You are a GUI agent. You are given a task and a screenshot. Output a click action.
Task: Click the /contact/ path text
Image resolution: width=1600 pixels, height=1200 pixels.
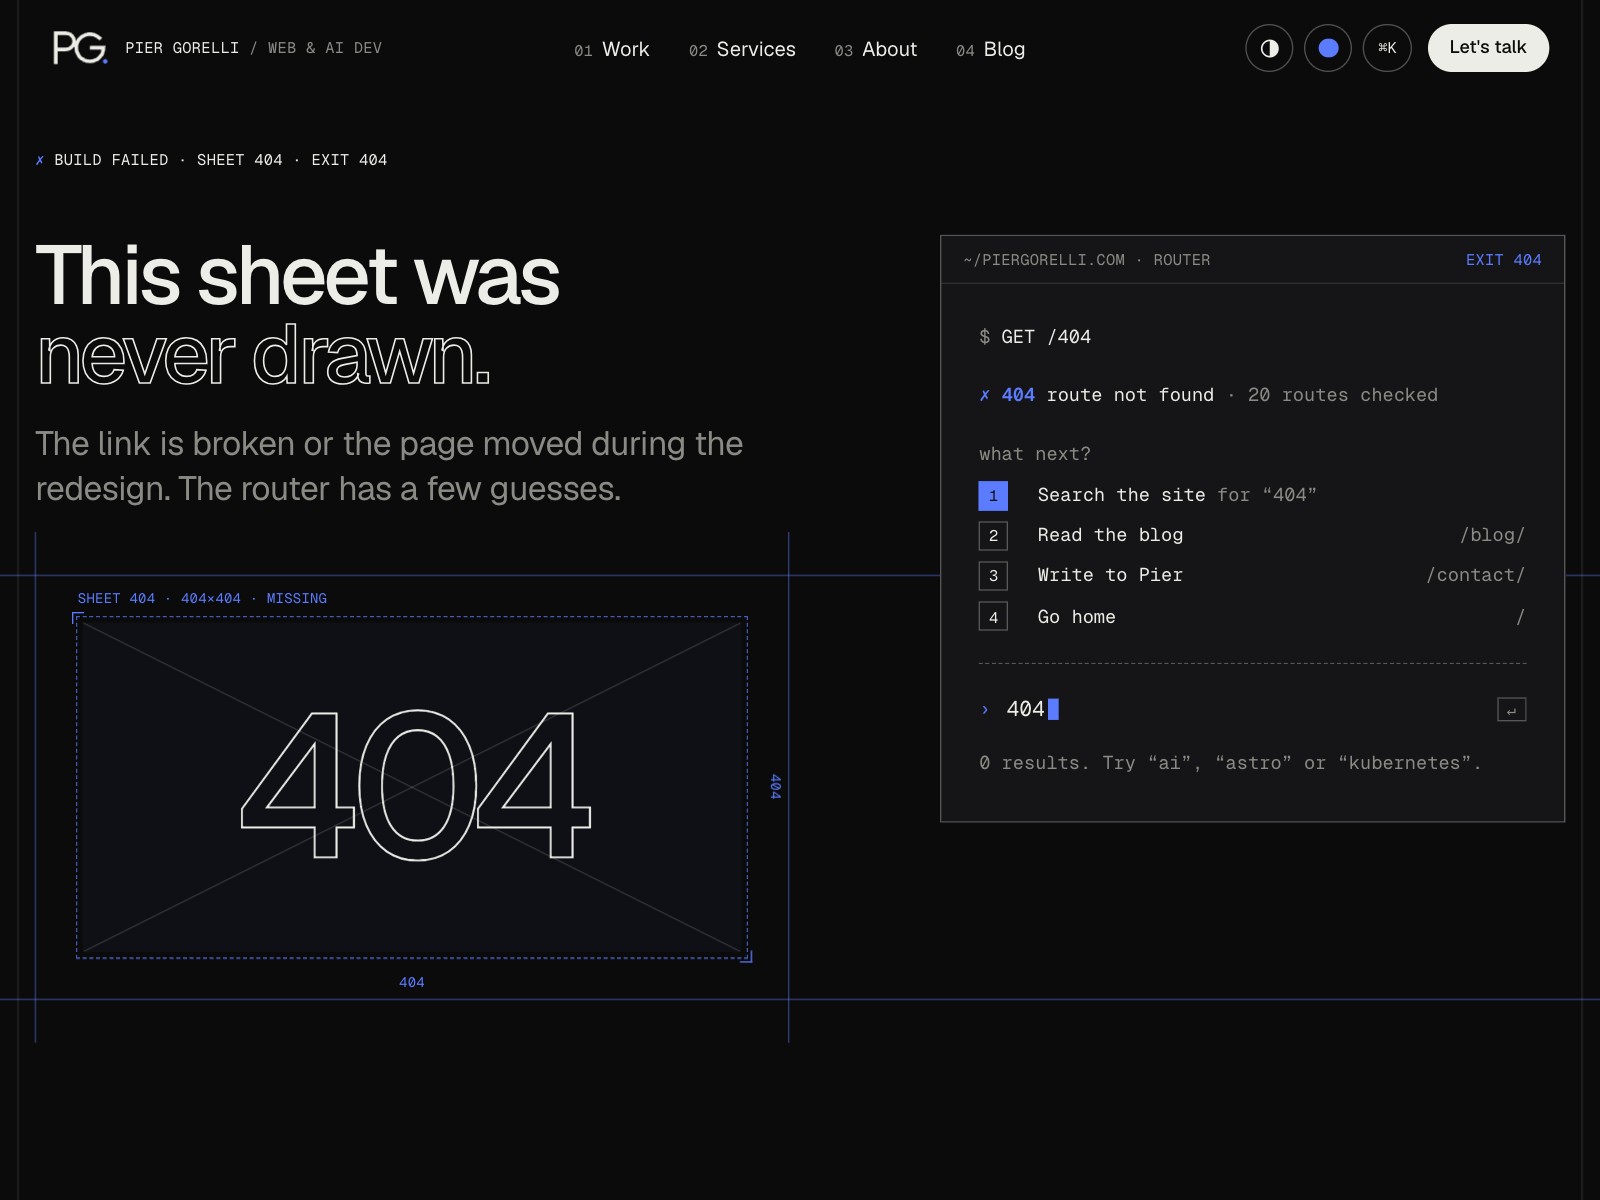1475,575
